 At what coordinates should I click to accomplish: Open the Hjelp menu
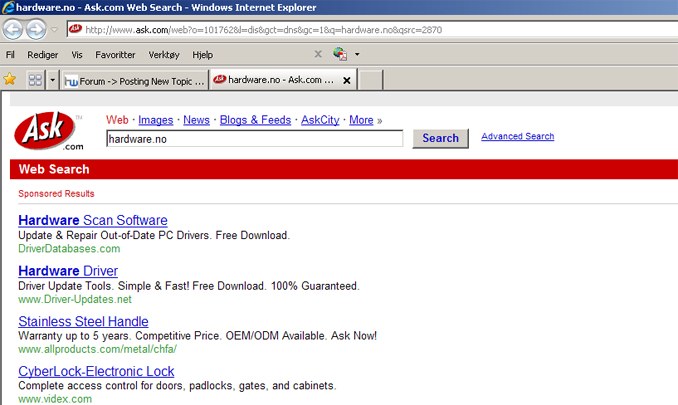202,55
